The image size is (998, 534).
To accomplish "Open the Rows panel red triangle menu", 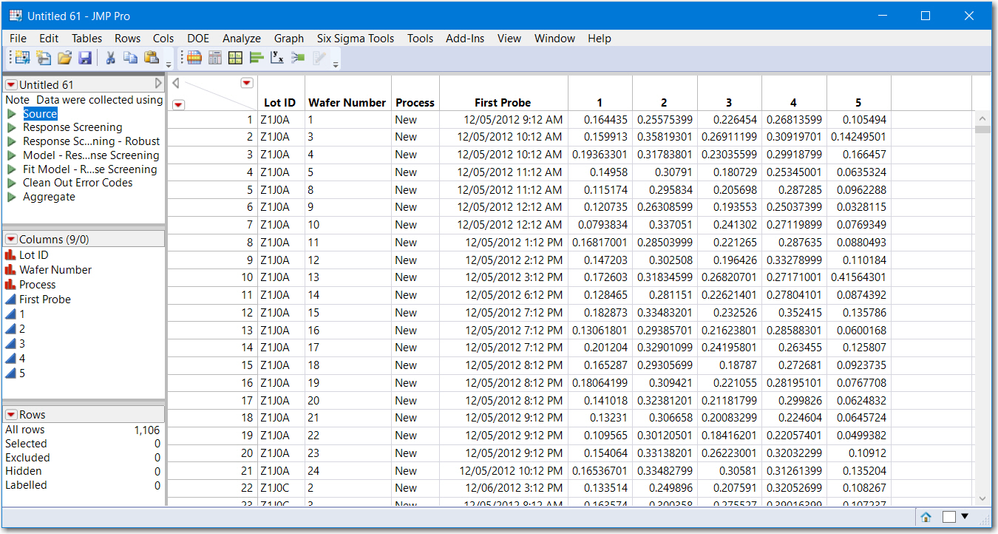I will [11, 414].
